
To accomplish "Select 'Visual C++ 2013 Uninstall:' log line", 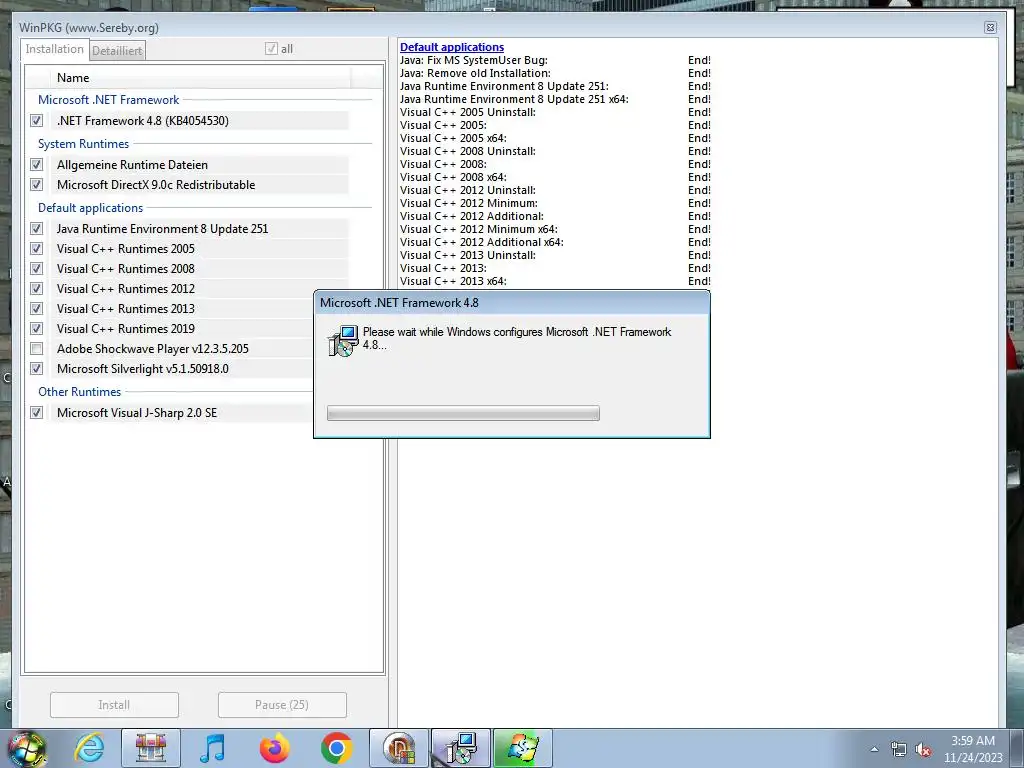I will point(468,255).
